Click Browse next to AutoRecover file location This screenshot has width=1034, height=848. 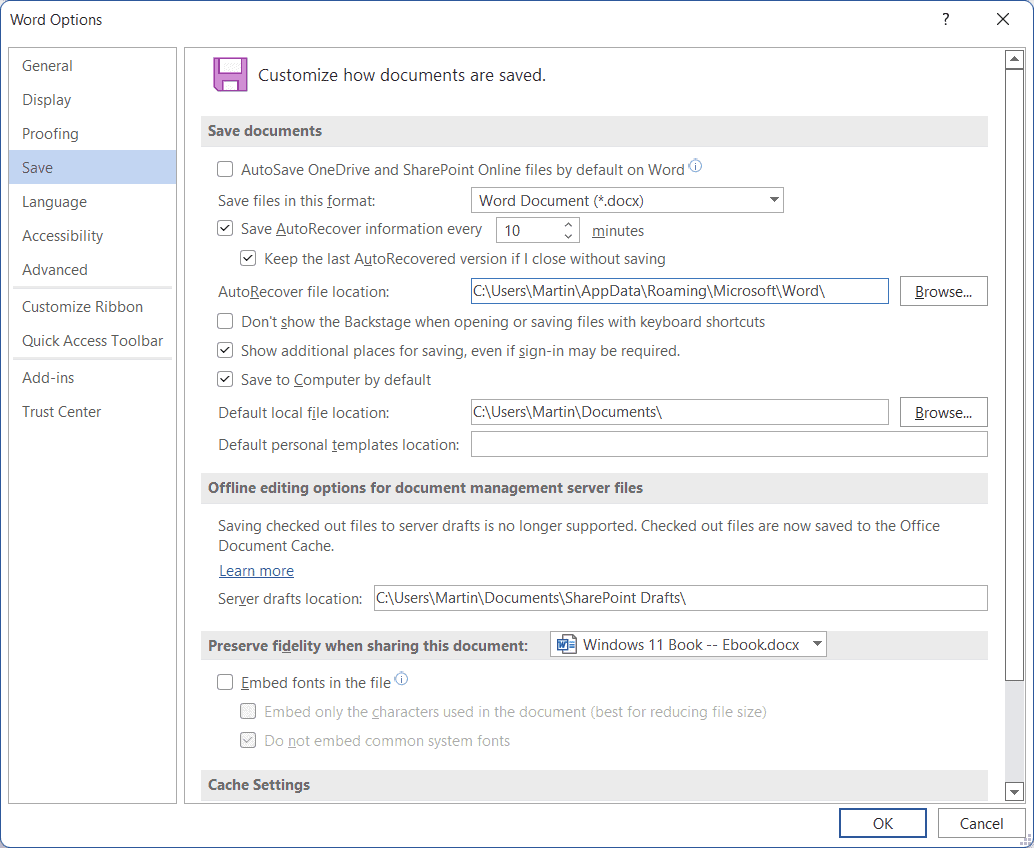coord(943,291)
